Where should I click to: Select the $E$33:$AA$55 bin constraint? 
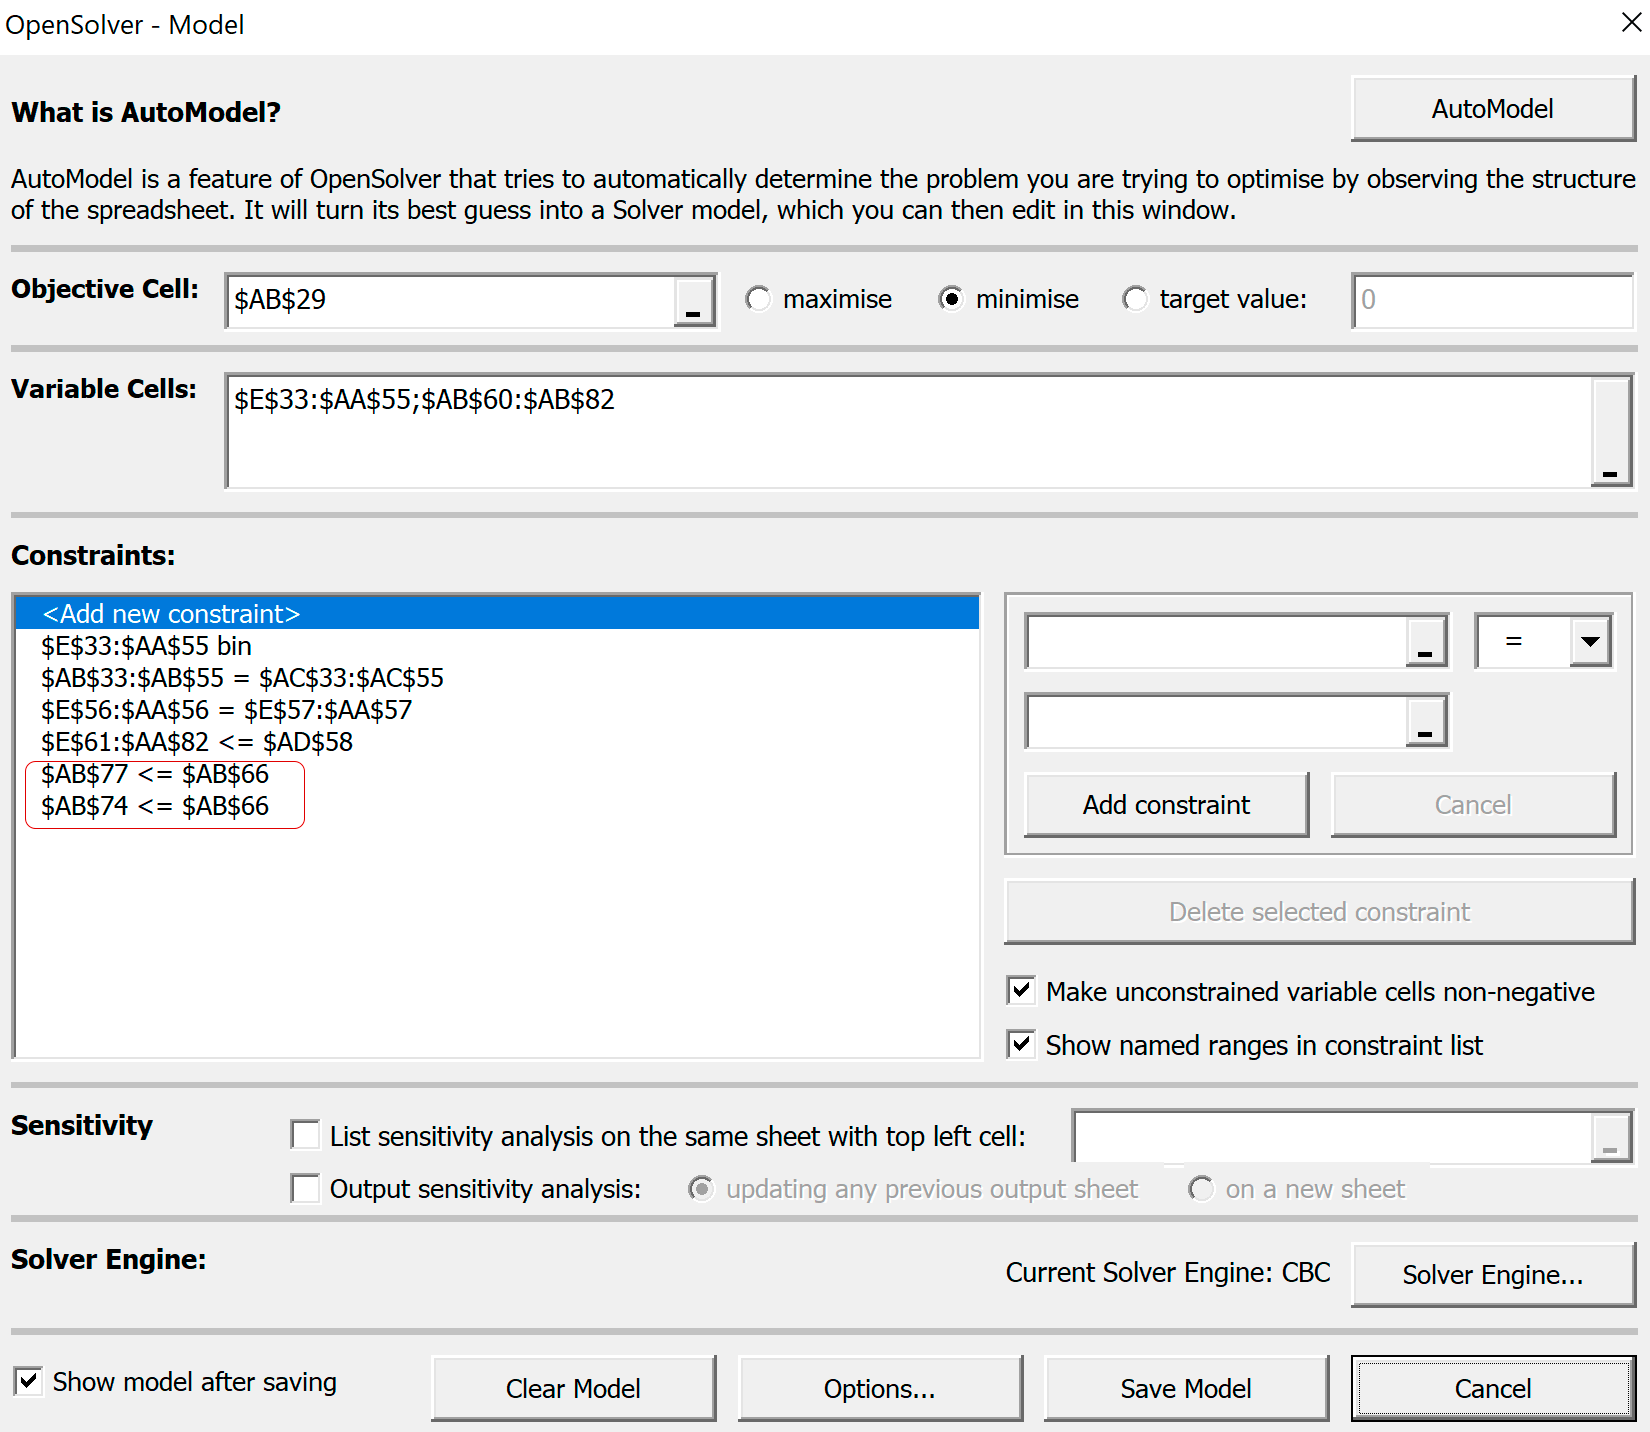[x=146, y=646]
